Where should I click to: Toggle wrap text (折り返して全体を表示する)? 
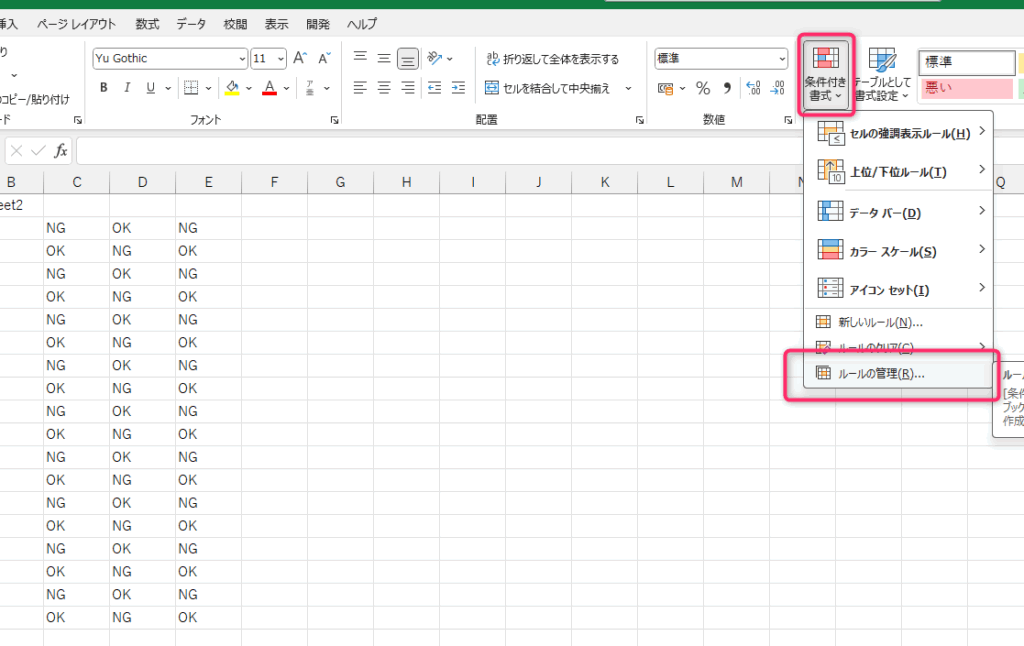(x=552, y=59)
